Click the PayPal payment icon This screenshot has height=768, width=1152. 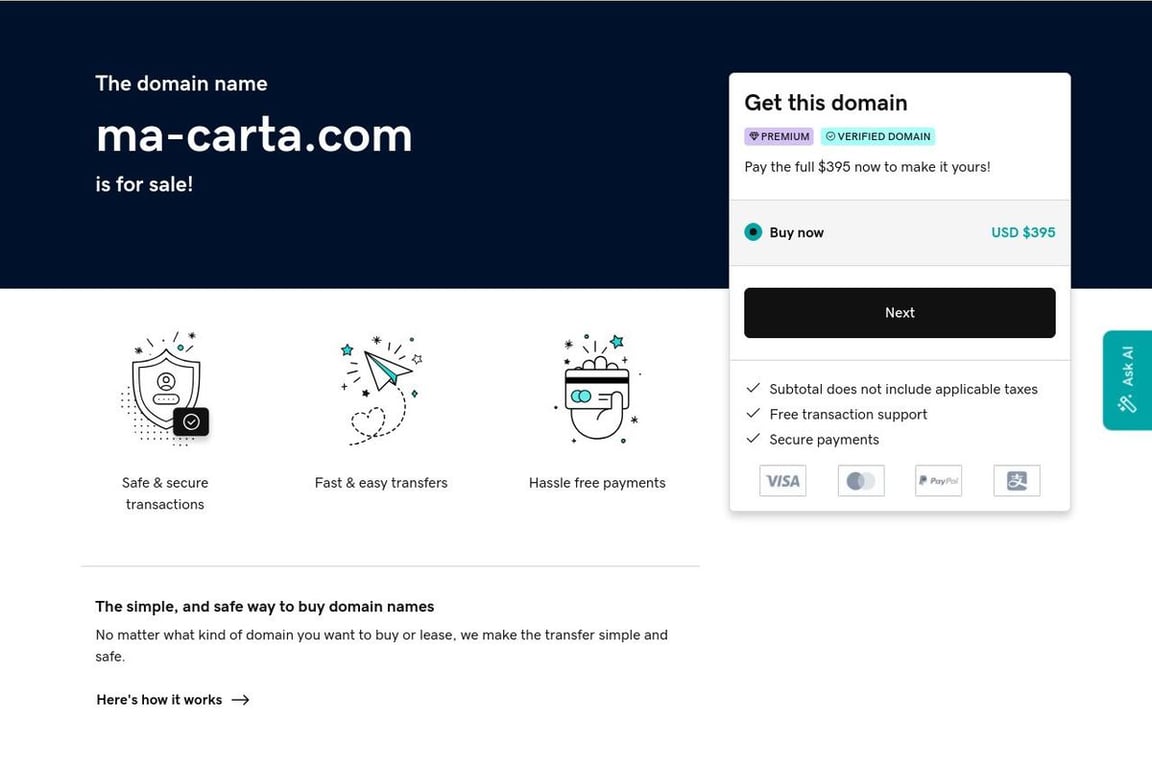click(938, 481)
